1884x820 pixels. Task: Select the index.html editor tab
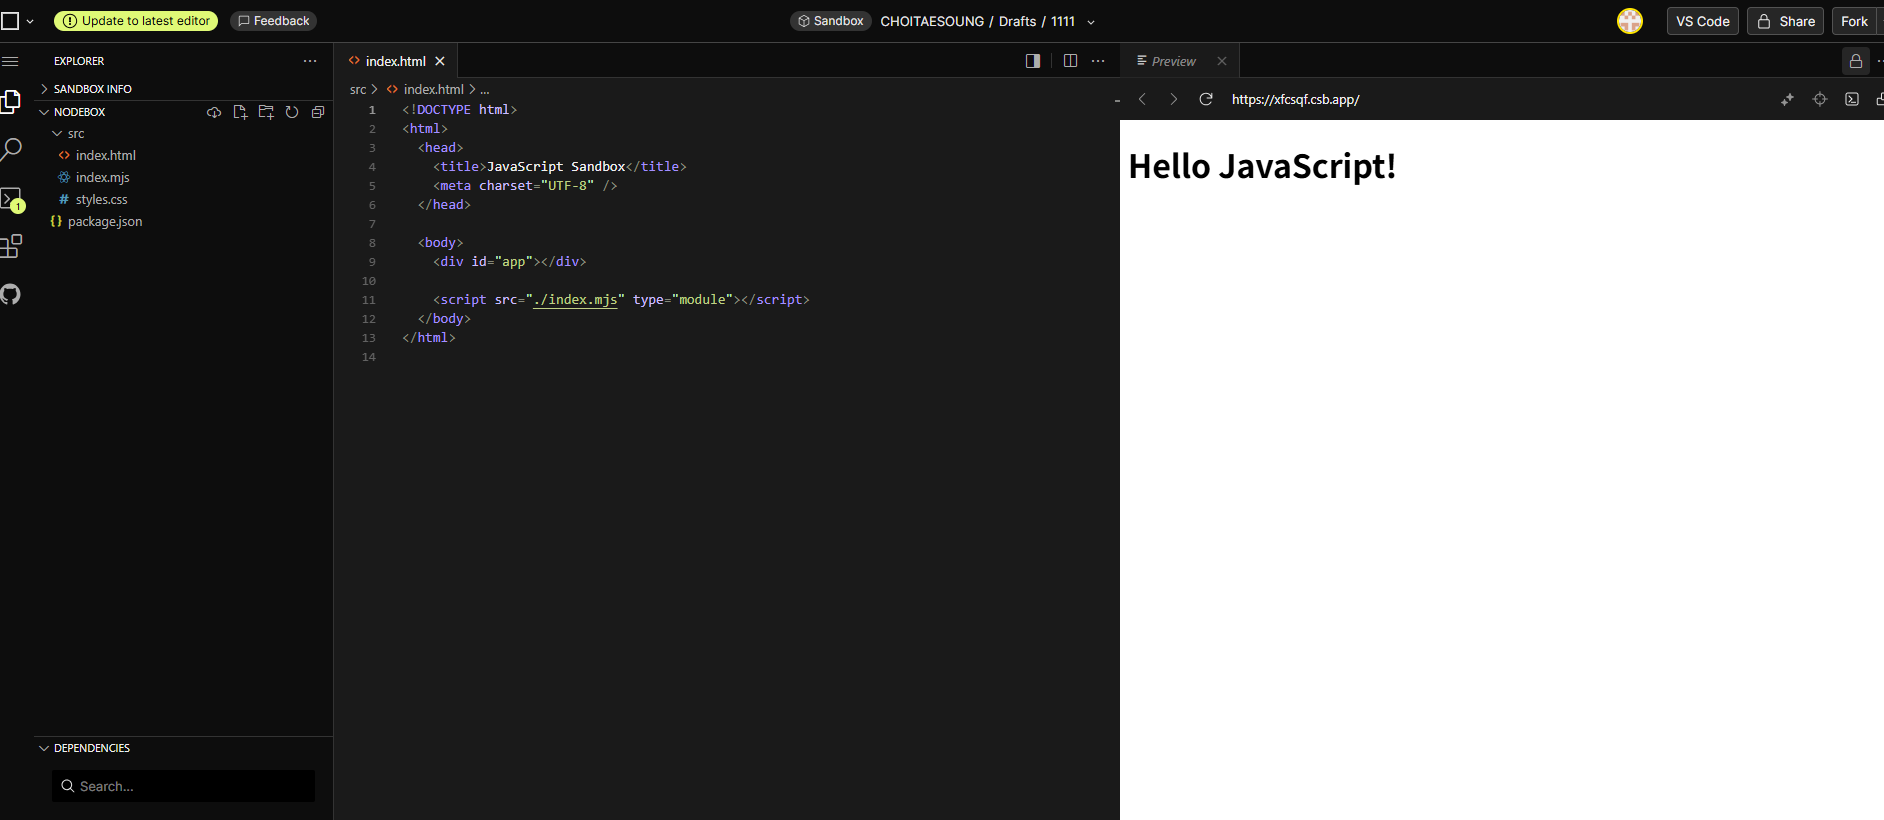click(x=395, y=61)
